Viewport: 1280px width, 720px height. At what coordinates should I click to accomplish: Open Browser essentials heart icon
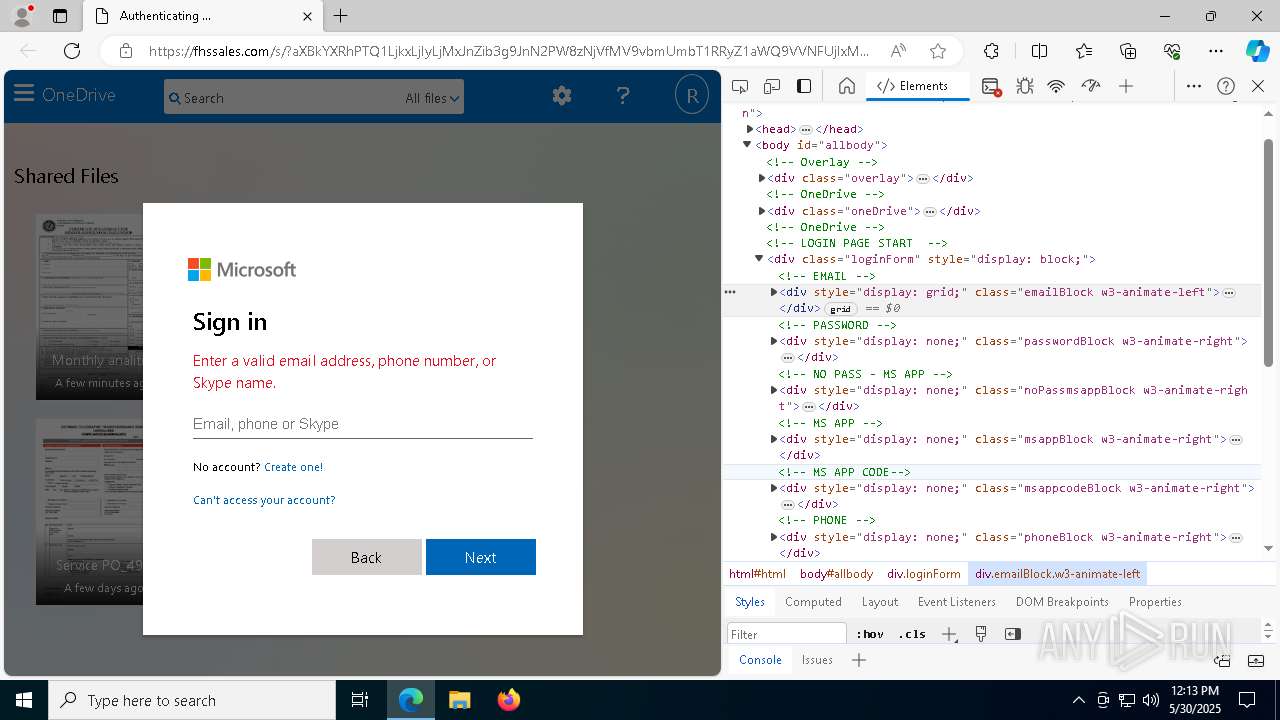click(1172, 51)
